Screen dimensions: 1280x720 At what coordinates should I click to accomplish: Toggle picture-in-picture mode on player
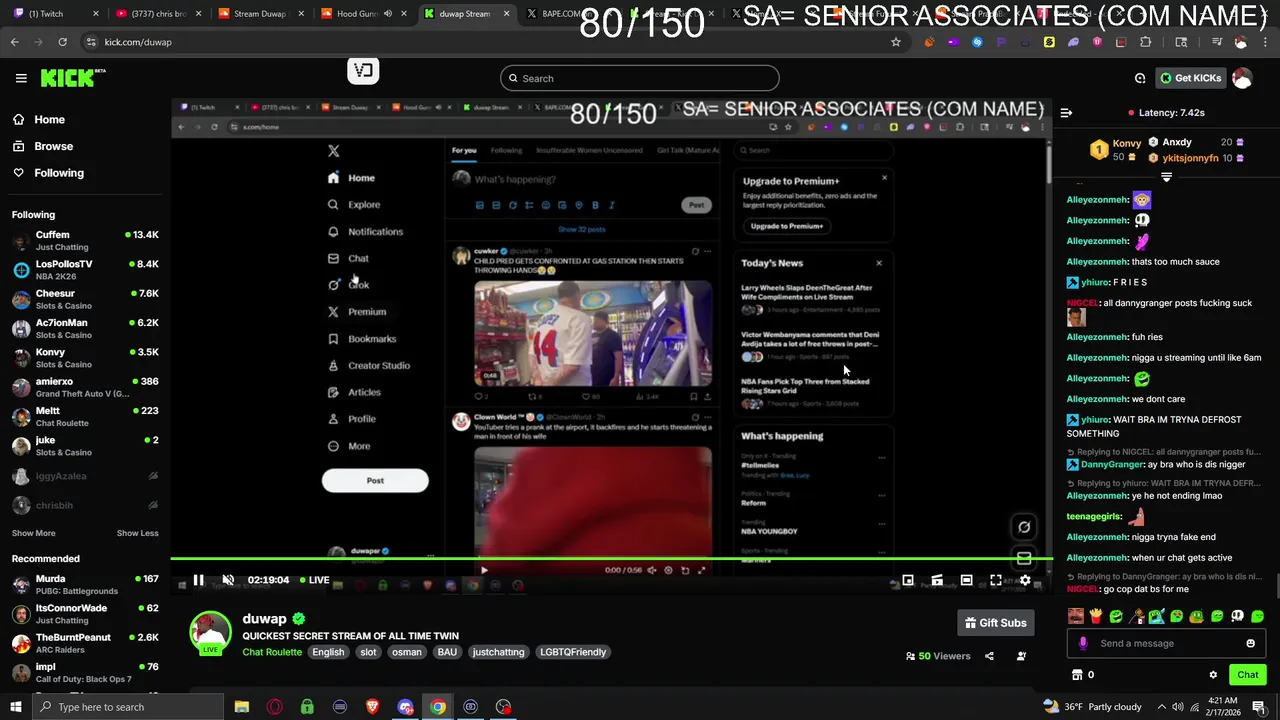tap(908, 580)
